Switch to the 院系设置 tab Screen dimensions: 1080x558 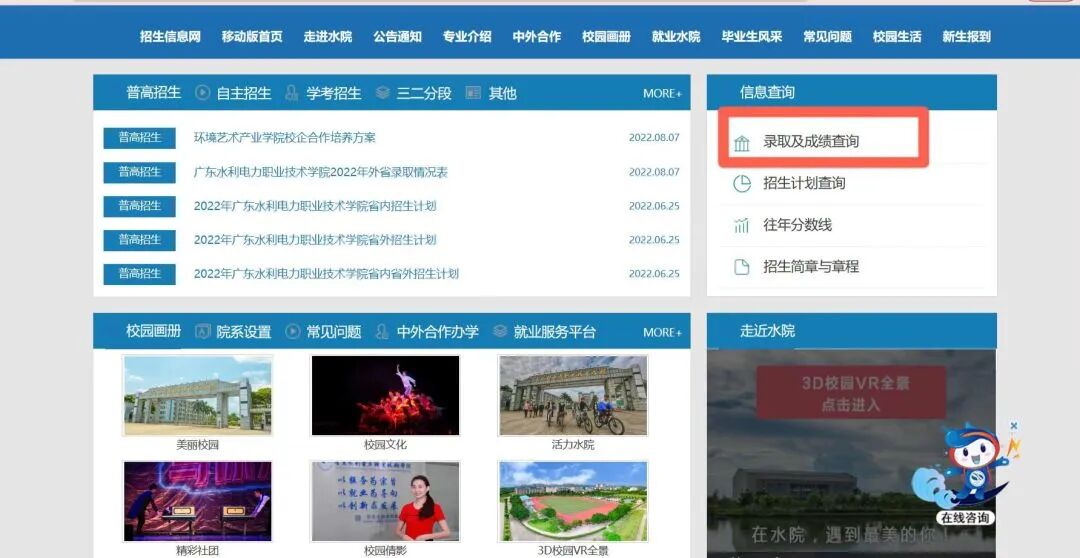coord(244,332)
